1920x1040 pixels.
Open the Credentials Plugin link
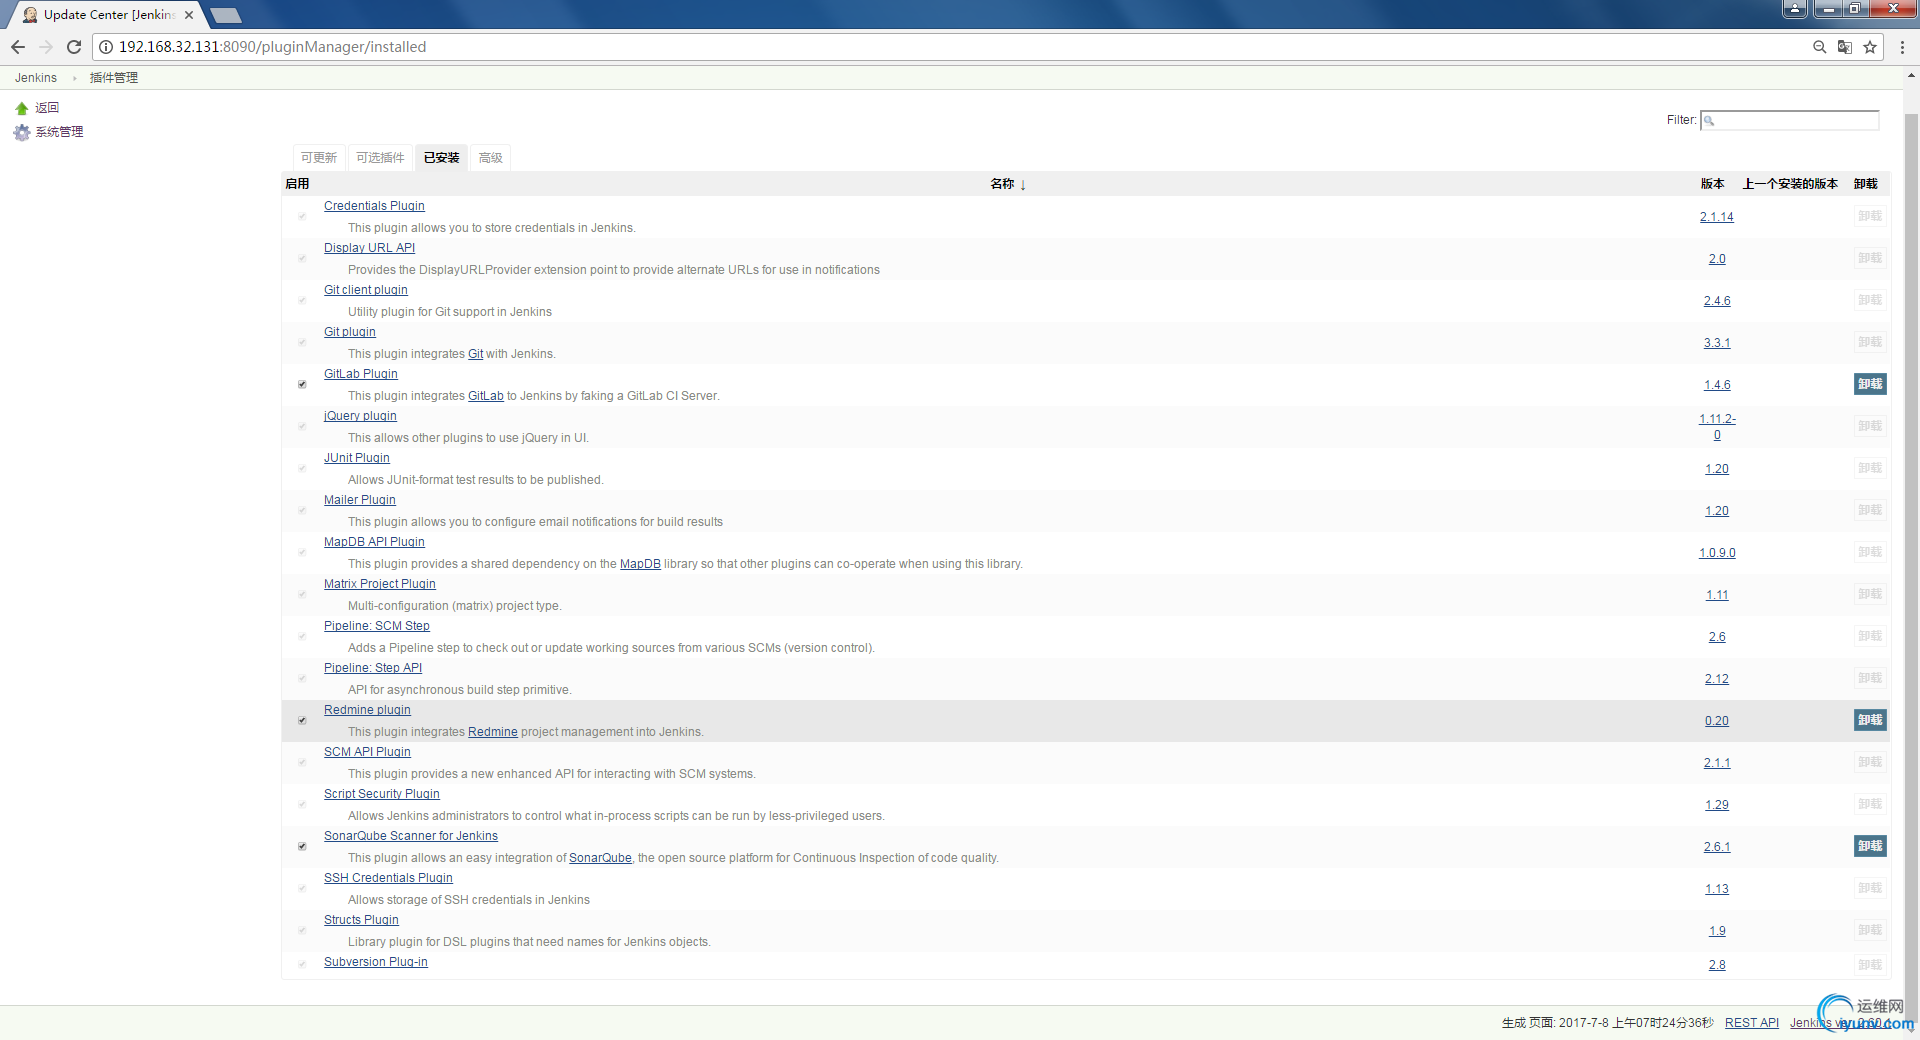374,206
